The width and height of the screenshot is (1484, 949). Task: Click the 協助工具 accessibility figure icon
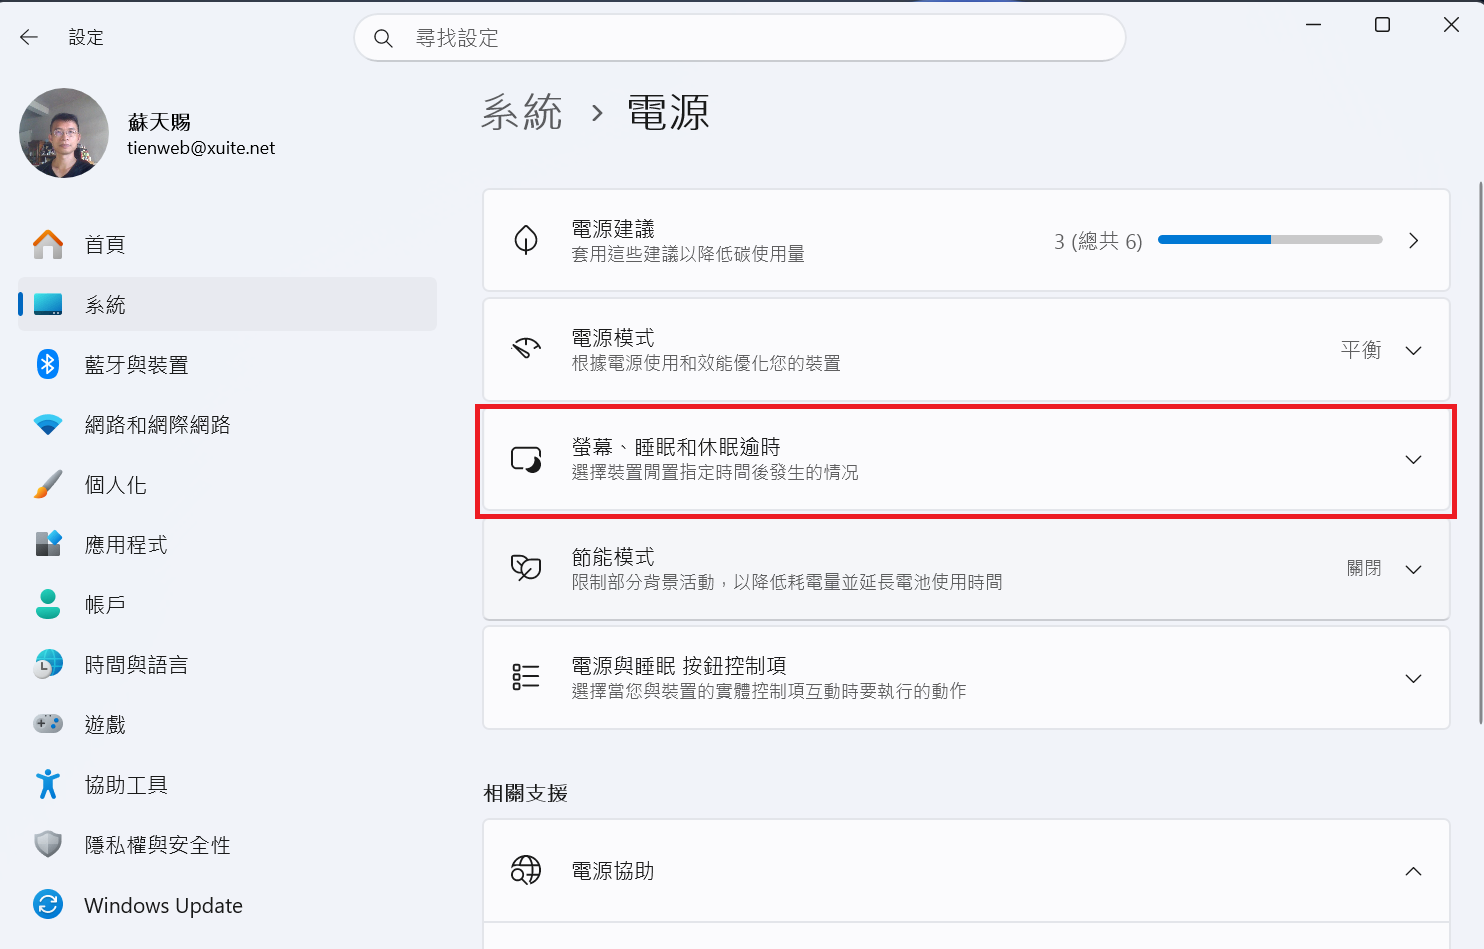point(48,784)
